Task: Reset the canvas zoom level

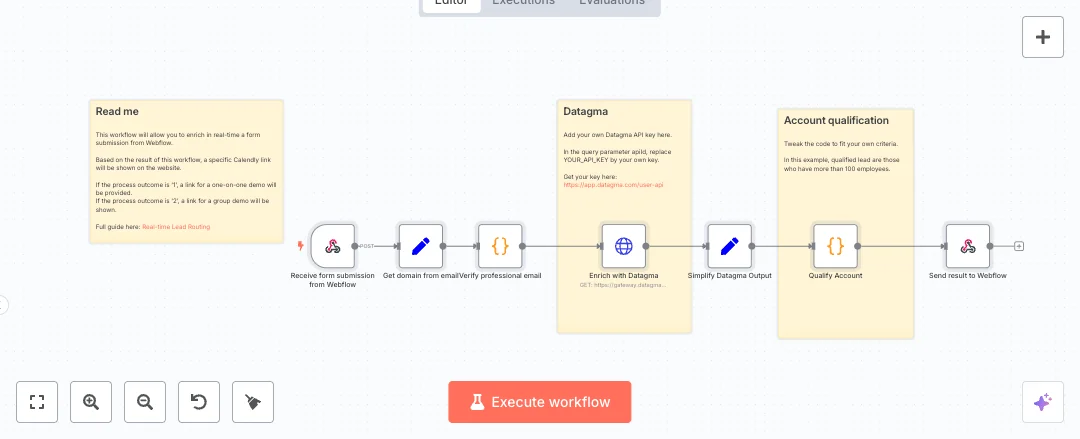Action: pos(199,402)
